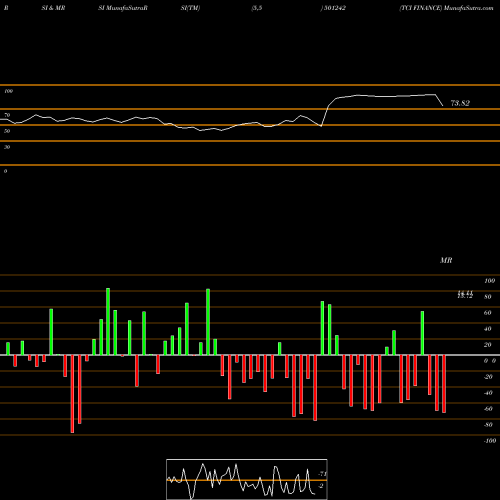500x500 pixels.
Task: Click the MR axis label -20
Action: [488, 377]
